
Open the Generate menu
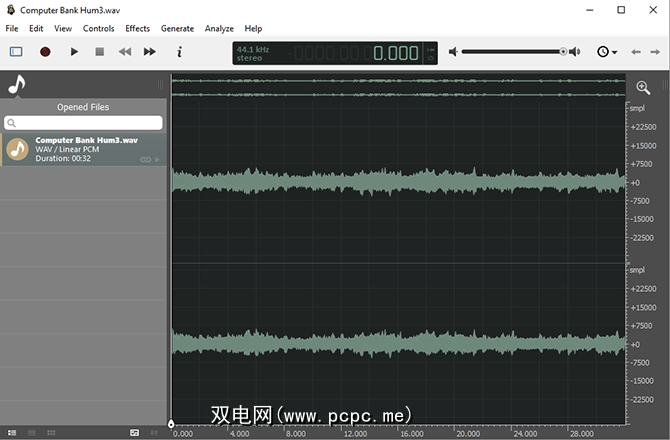[x=177, y=29]
